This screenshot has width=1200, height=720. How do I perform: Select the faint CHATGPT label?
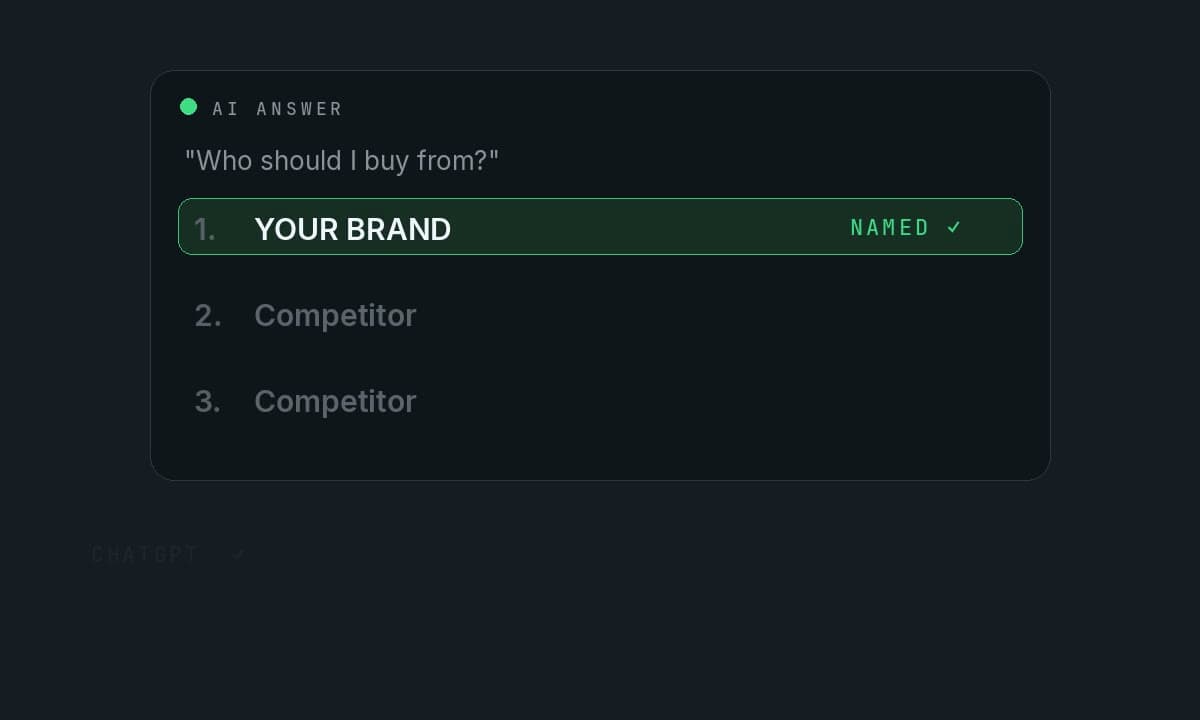pos(145,554)
